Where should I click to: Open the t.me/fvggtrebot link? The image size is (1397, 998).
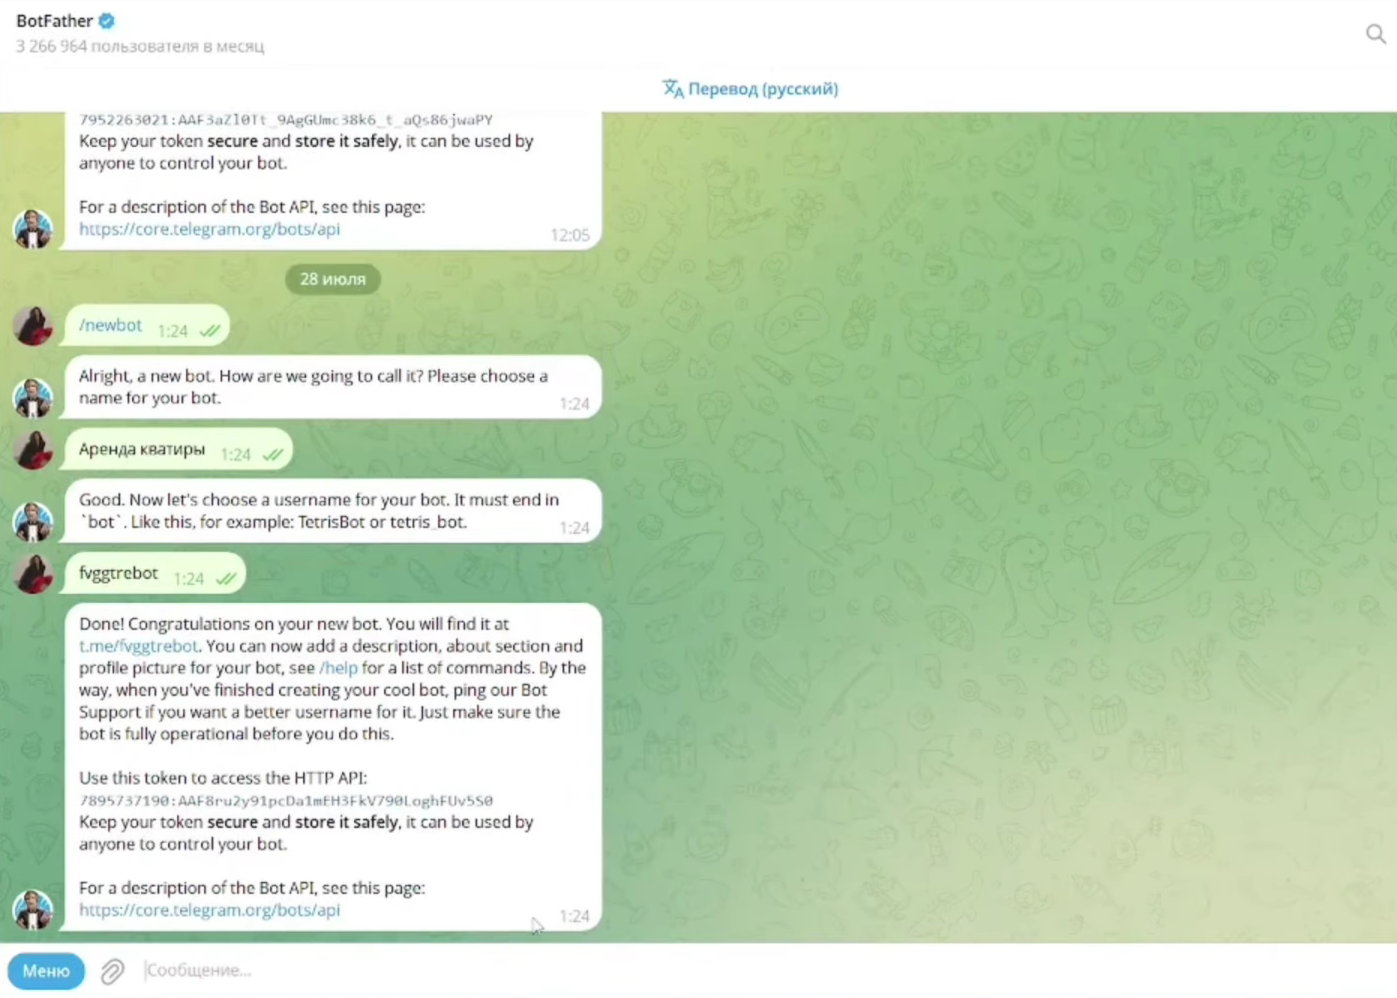click(x=138, y=646)
